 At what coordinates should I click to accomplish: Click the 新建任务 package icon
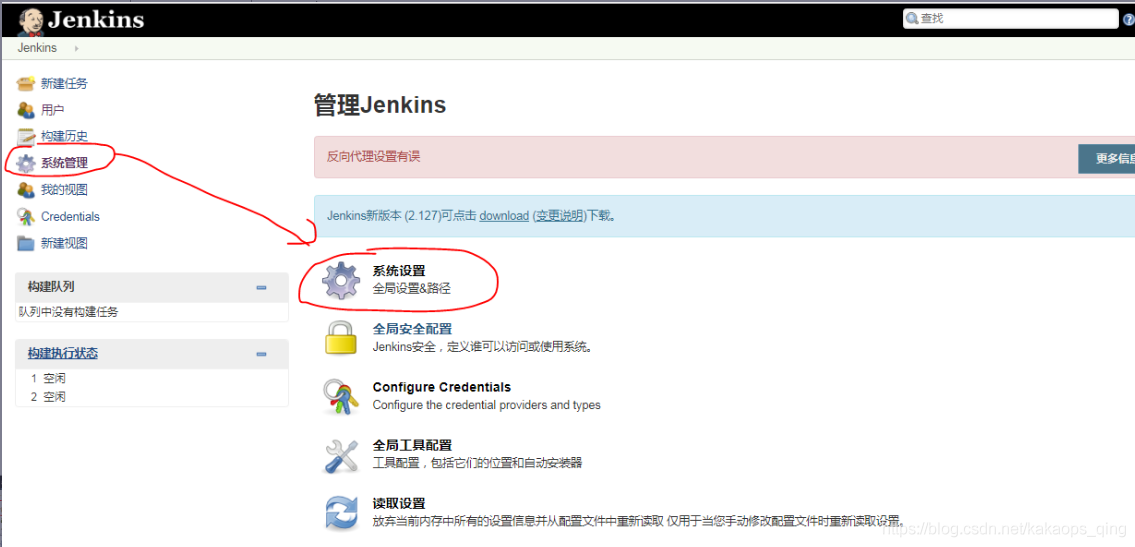coord(26,83)
